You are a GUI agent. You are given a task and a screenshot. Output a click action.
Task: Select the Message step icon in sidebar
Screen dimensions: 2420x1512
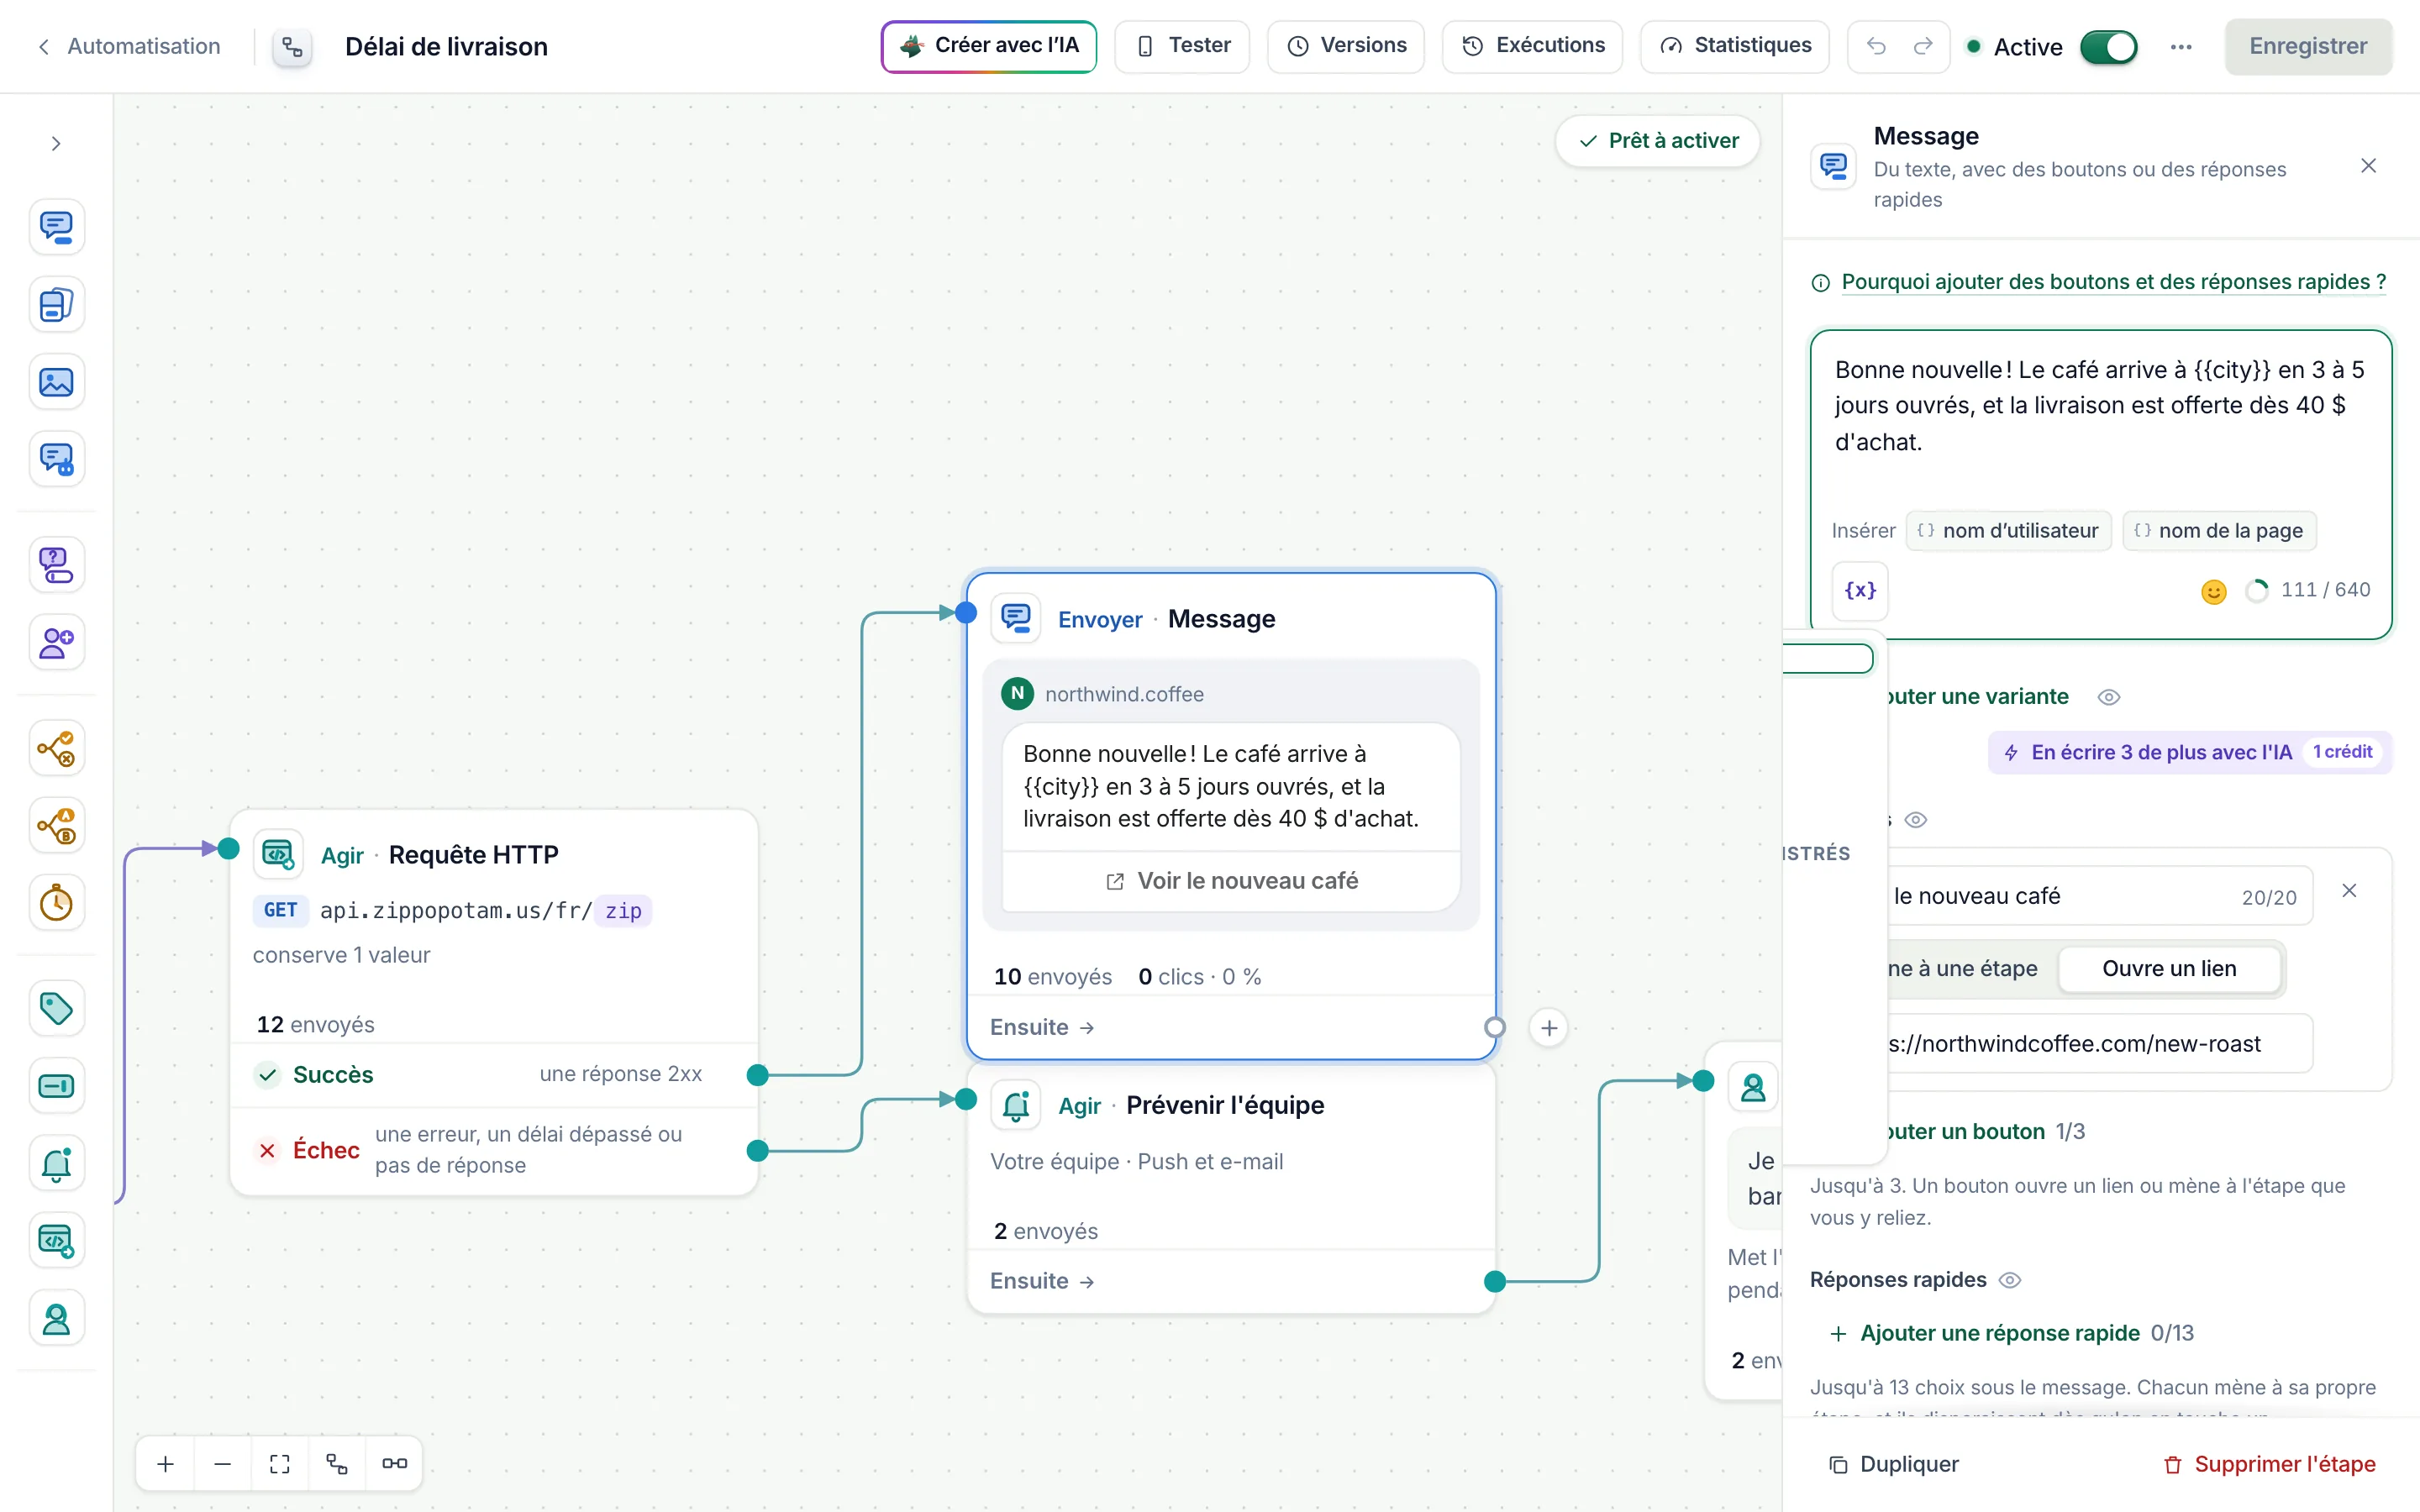click(x=56, y=227)
